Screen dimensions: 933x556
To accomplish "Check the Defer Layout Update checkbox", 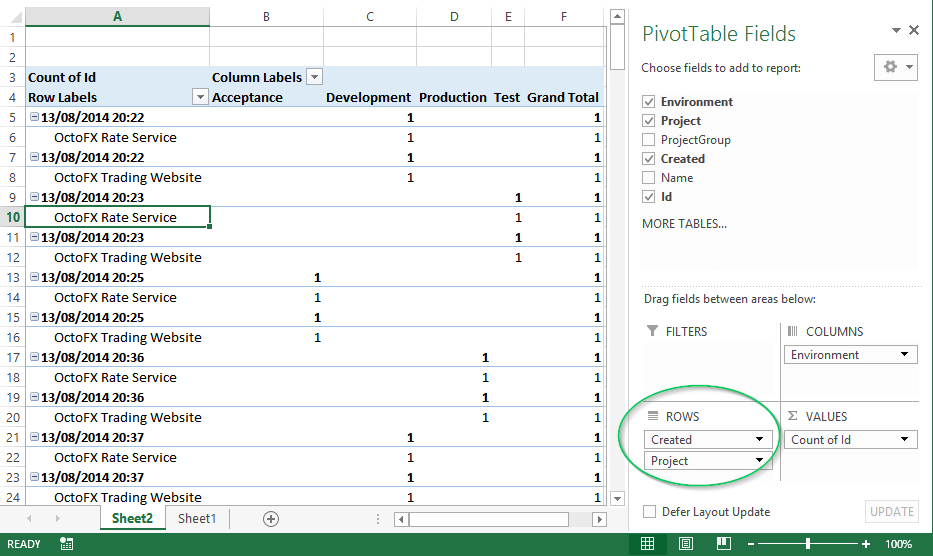I will click(x=649, y=512).
